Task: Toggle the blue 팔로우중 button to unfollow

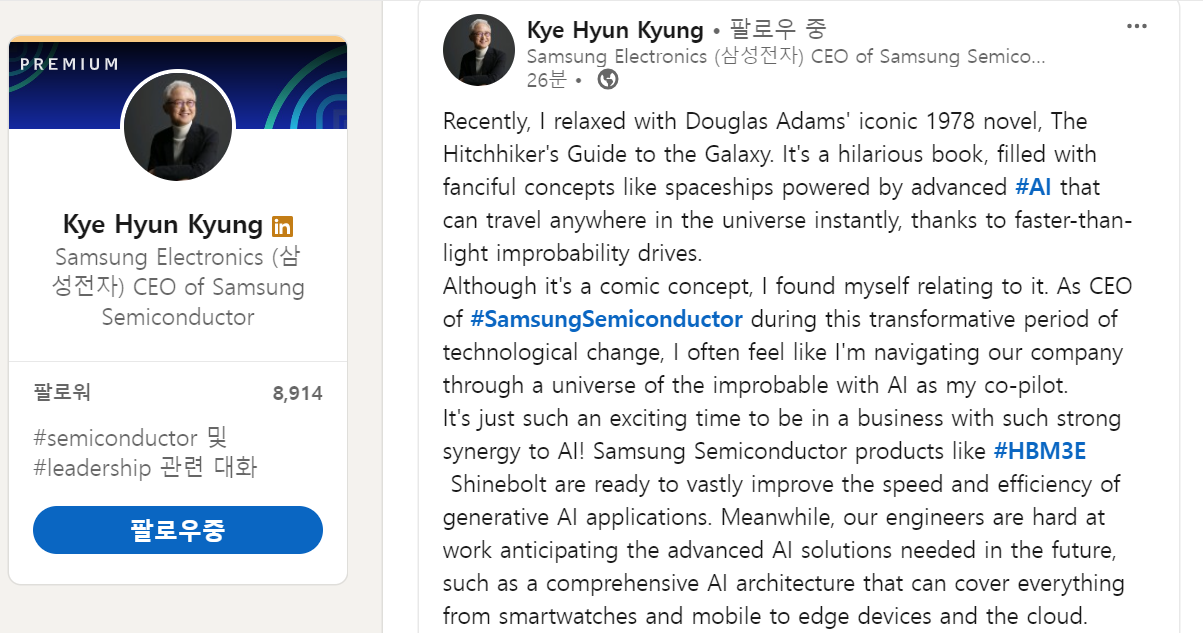Action: pyautogui.click(x=177, y=530)
